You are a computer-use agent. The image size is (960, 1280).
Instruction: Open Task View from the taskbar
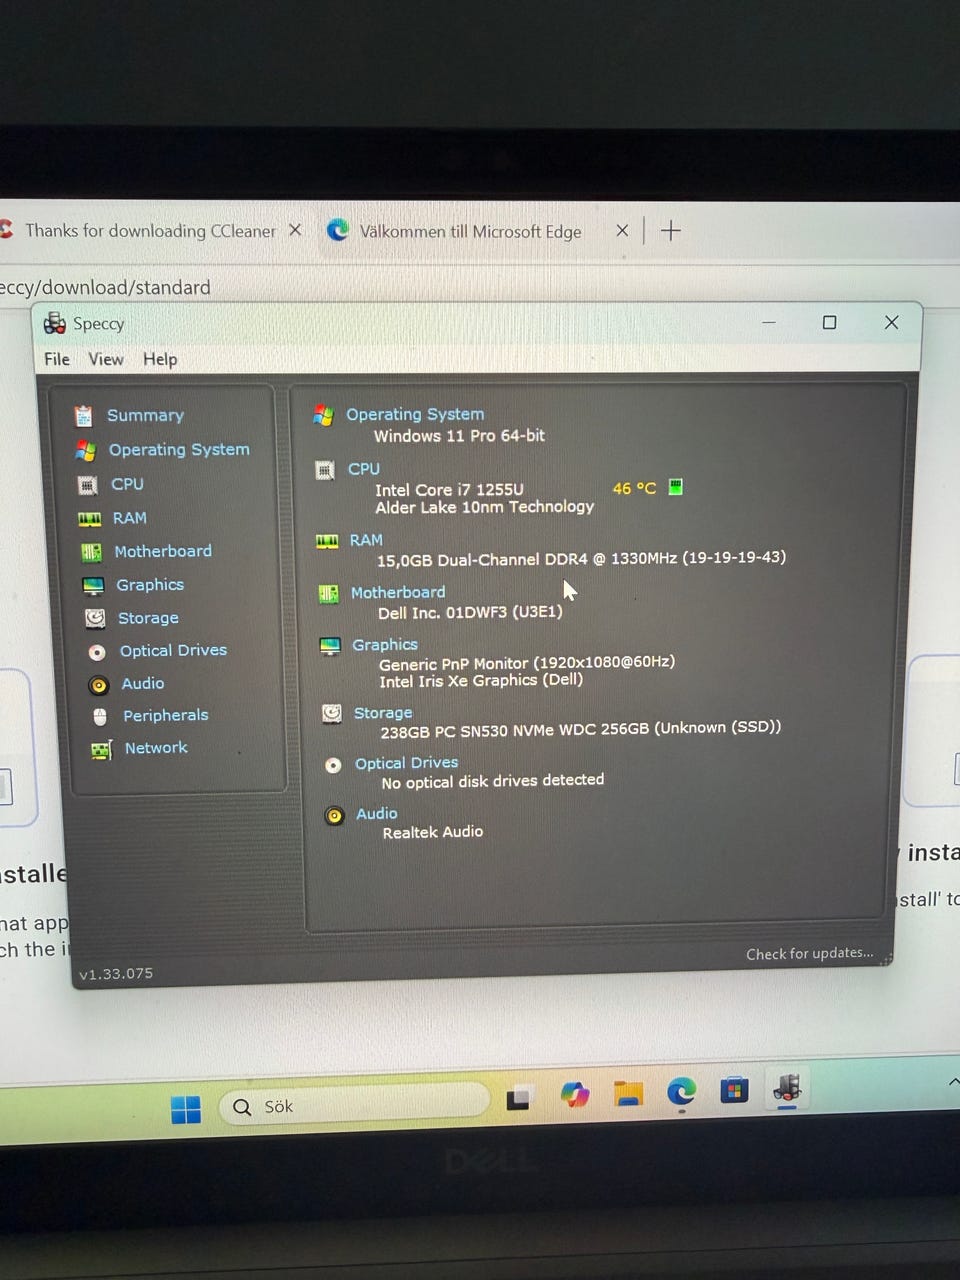click(x=518, y=1099)
